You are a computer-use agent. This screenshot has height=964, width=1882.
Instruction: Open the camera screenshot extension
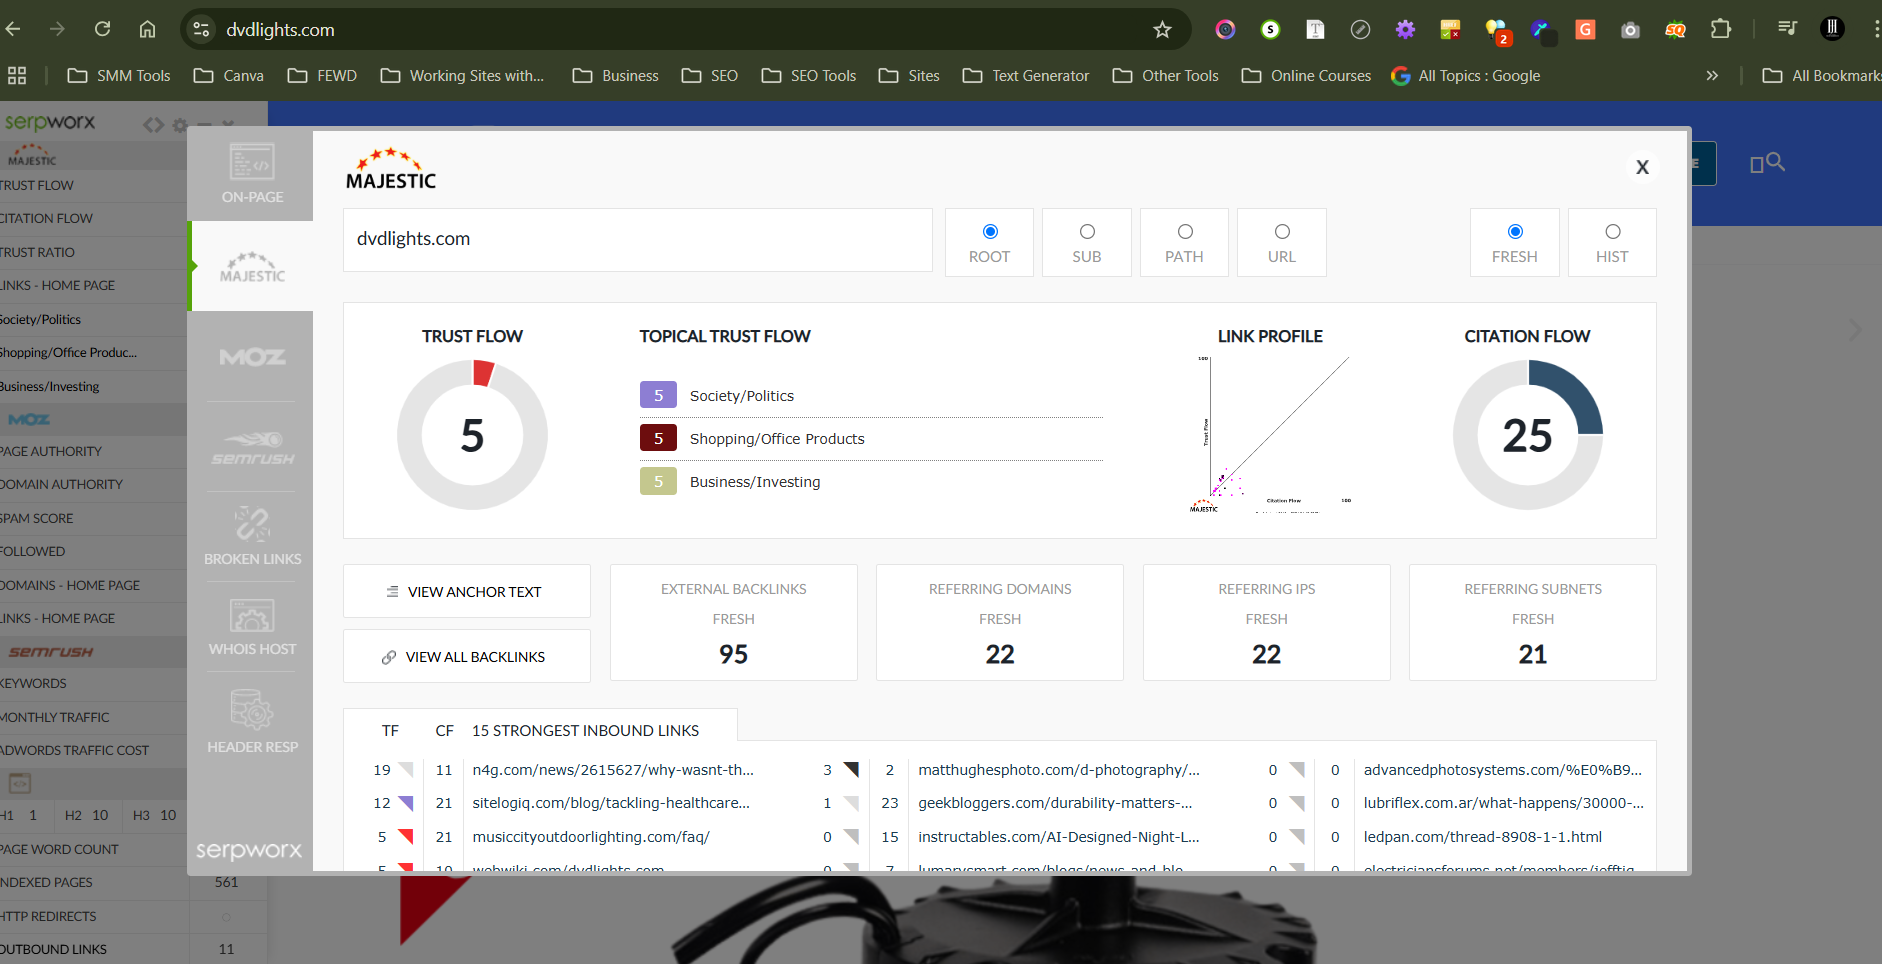tap(1630, 29)
